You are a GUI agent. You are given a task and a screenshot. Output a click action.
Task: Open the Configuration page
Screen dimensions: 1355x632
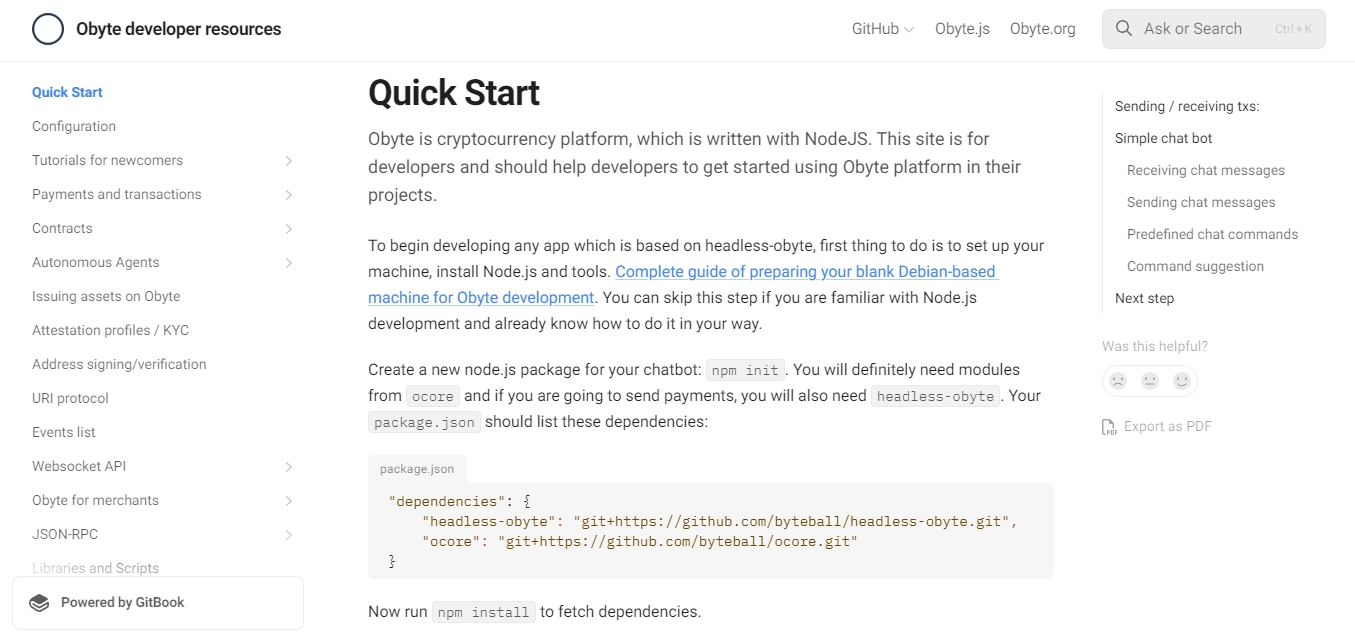(x=74, y=126)
